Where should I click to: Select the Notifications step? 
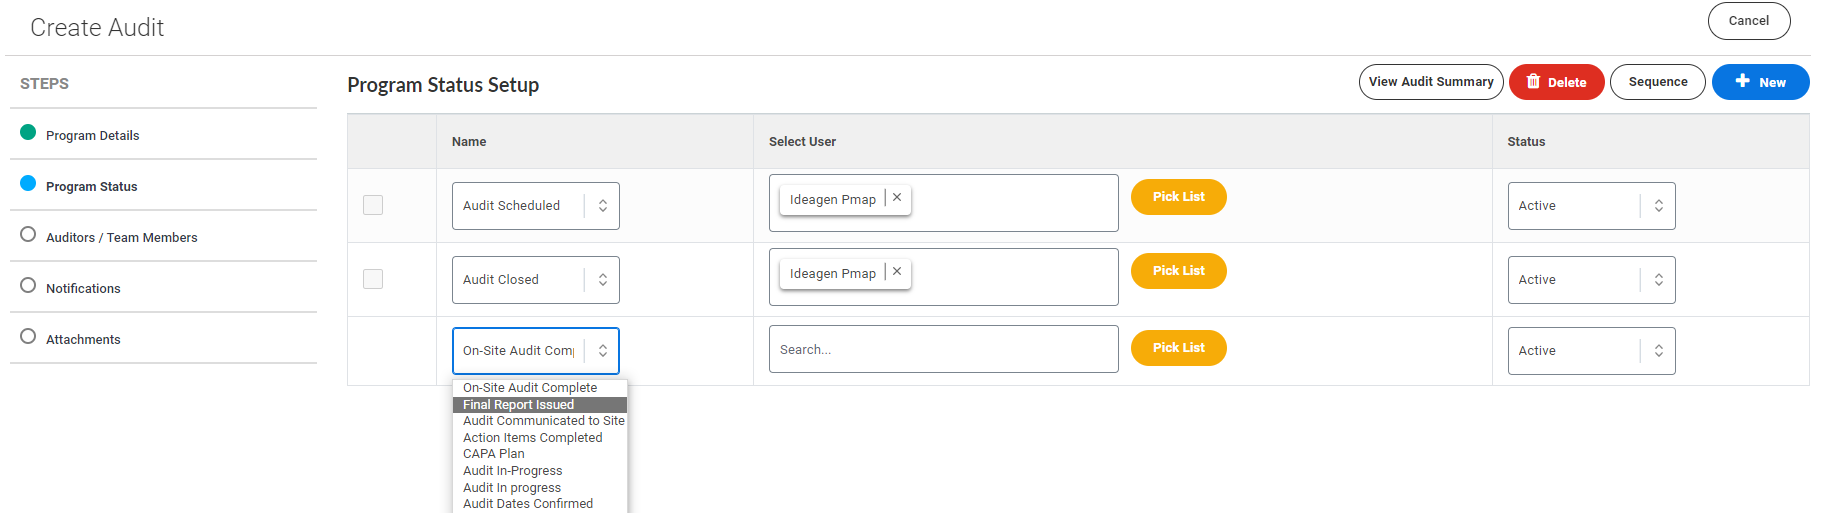[83, 289]
